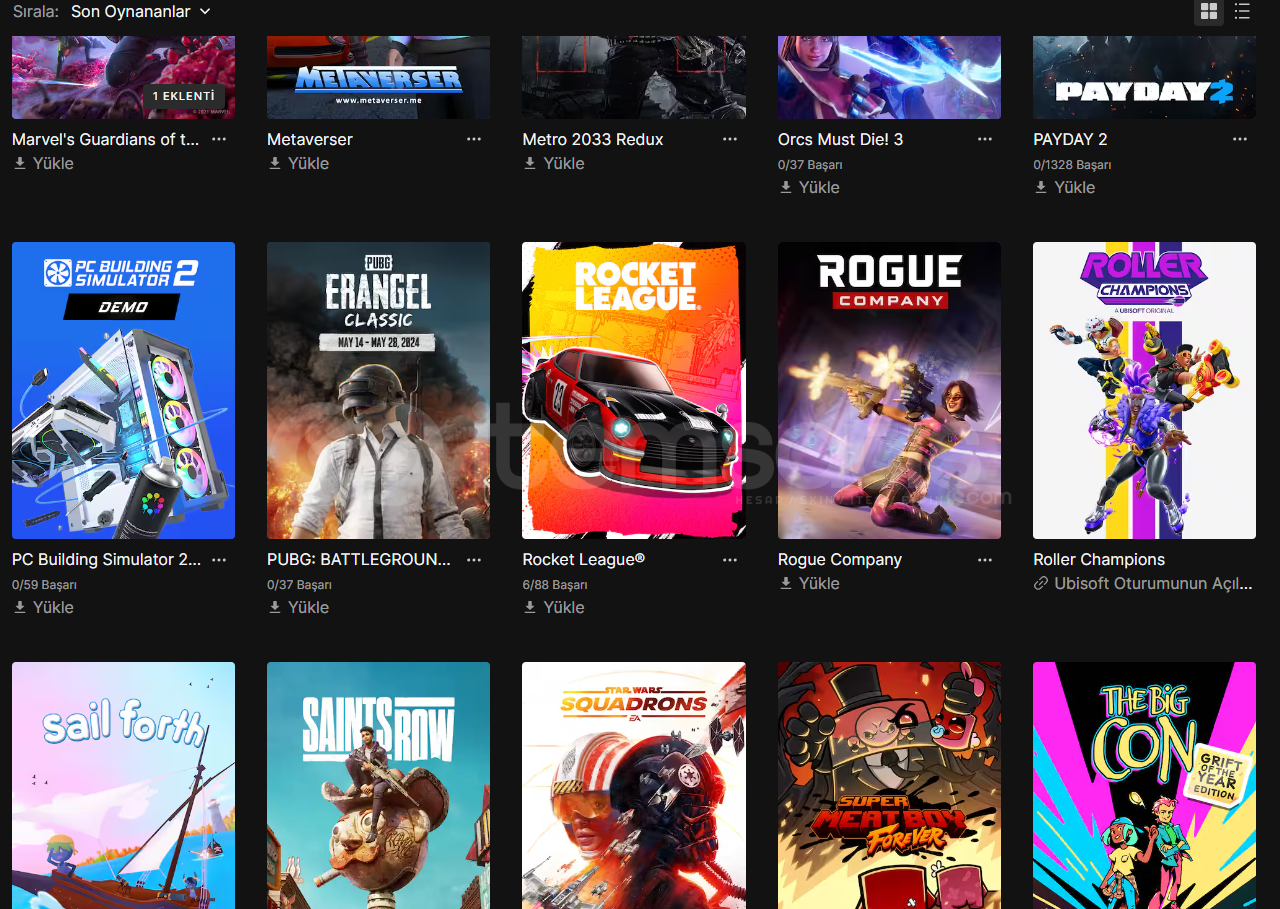This screenshot has height=909, width=1280.
Task: Open the PAYDAY 2 cover thumbnail
Action: [1144, 77]
